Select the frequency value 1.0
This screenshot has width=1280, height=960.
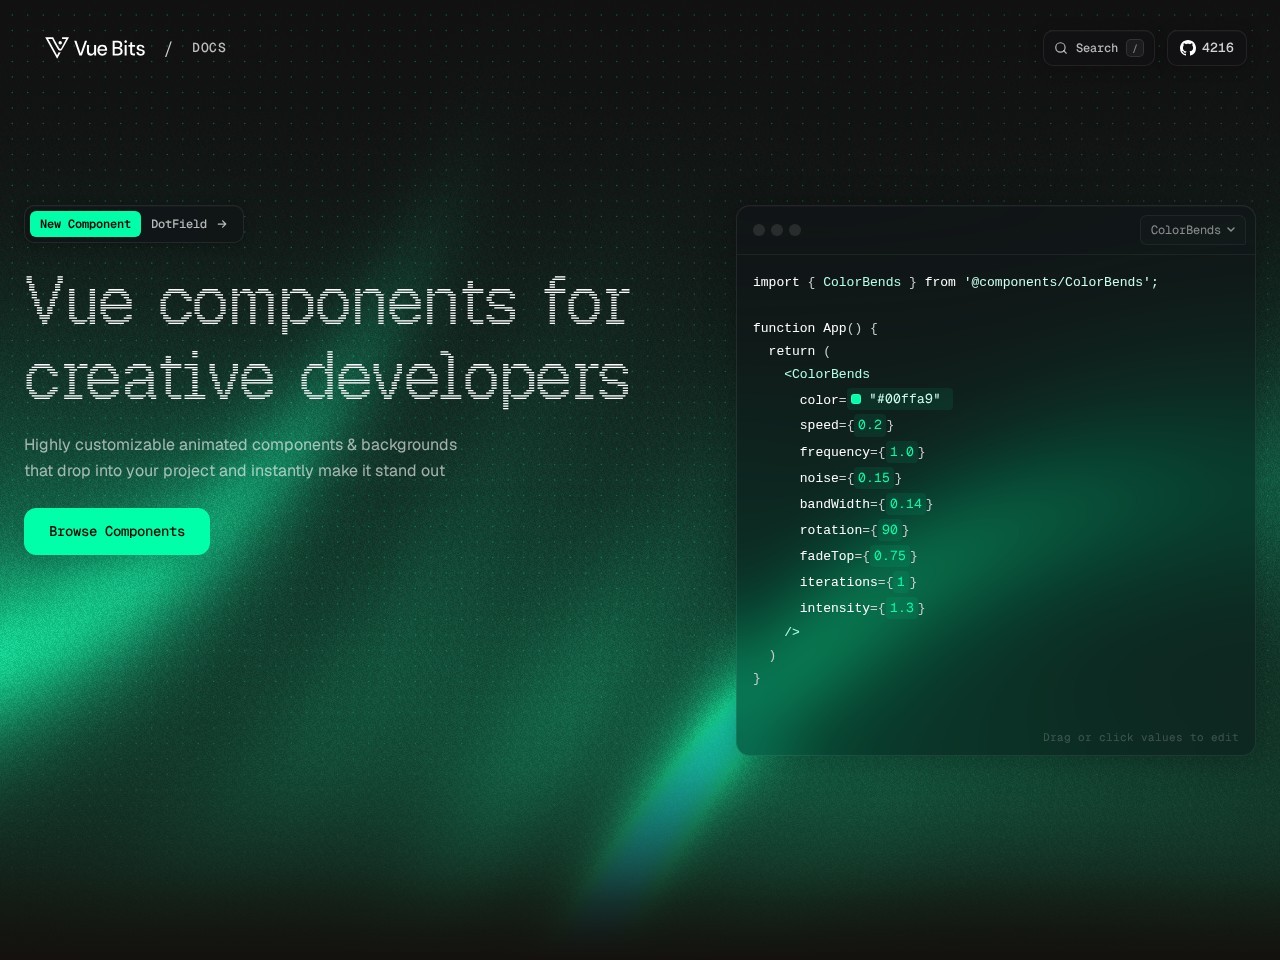902,452
